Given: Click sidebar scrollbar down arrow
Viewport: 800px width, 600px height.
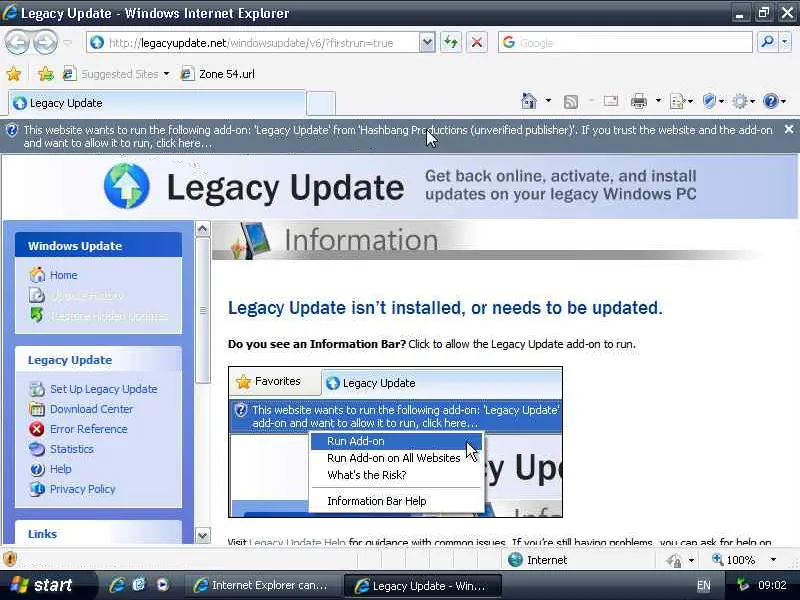Looking at the screenshot, I should [x=203, y=536].
